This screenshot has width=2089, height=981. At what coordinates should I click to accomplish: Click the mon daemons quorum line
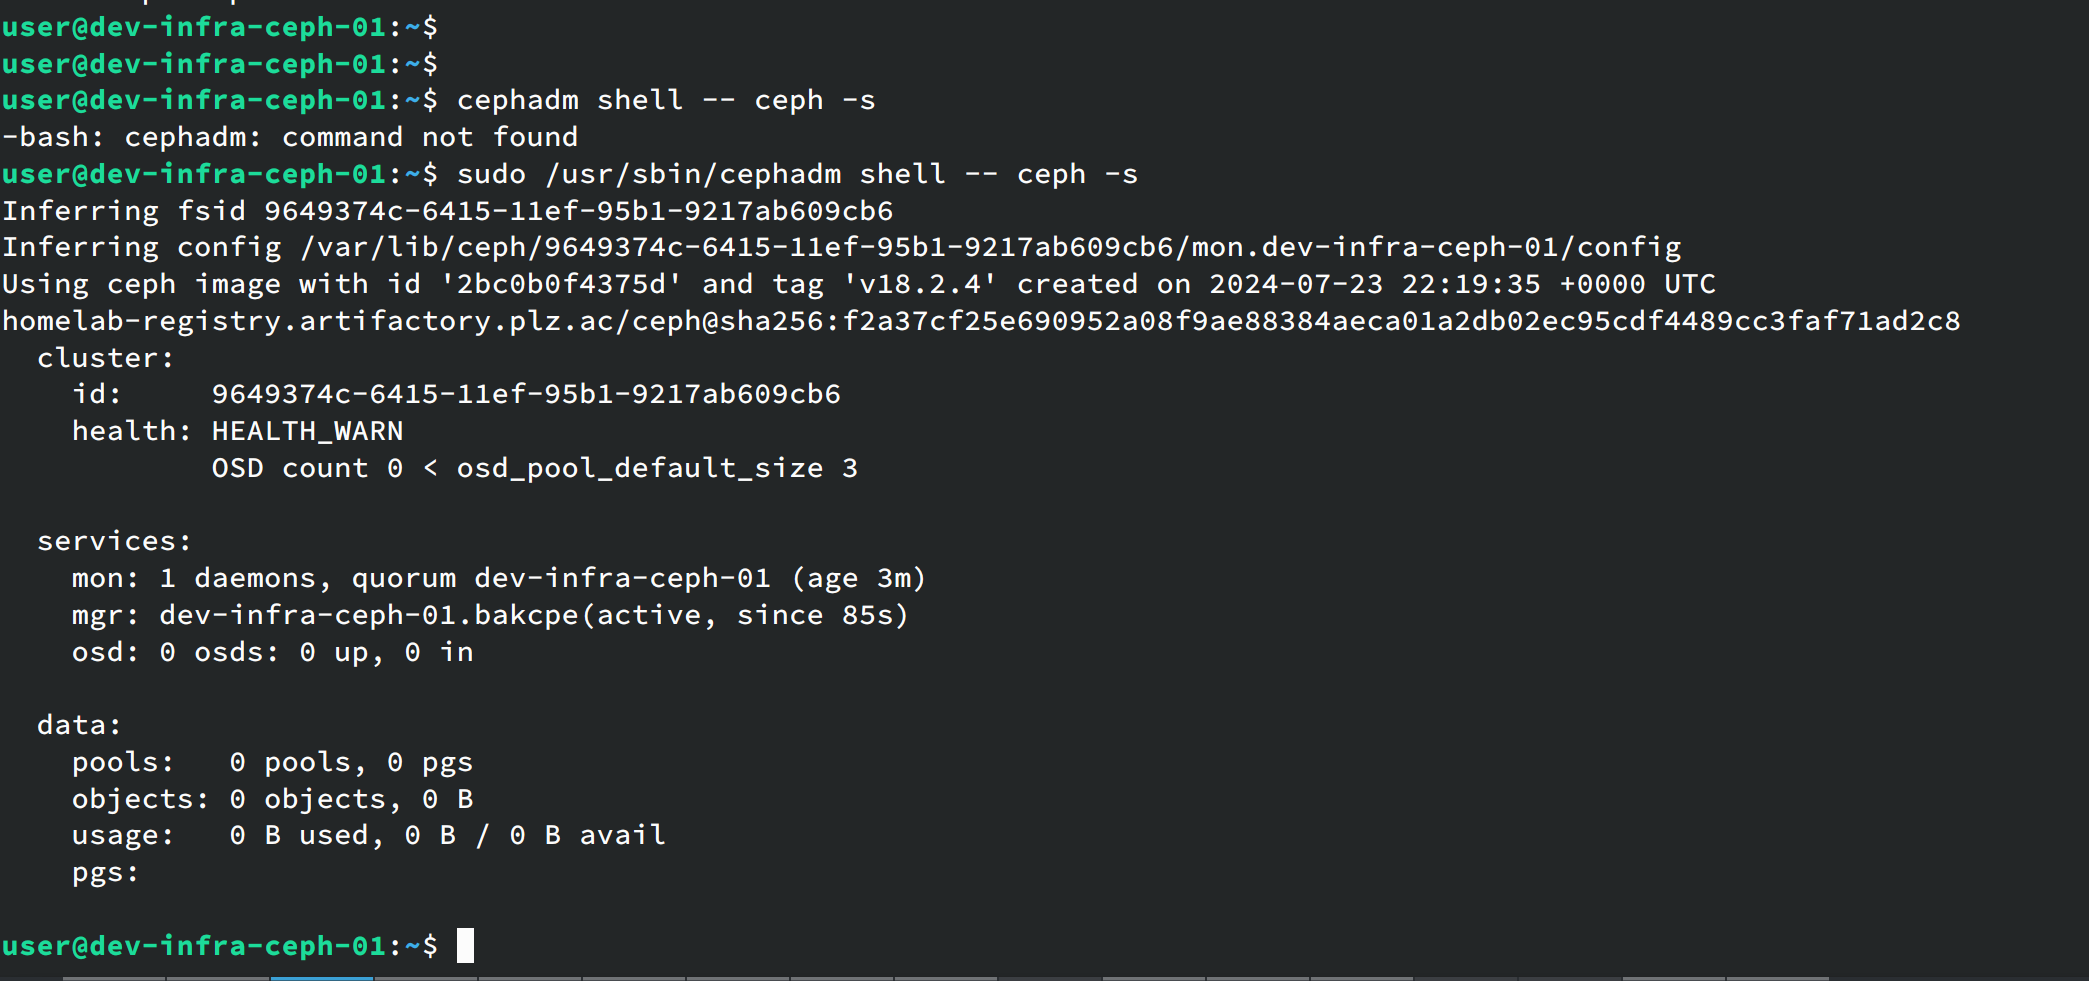coord(498,578)
